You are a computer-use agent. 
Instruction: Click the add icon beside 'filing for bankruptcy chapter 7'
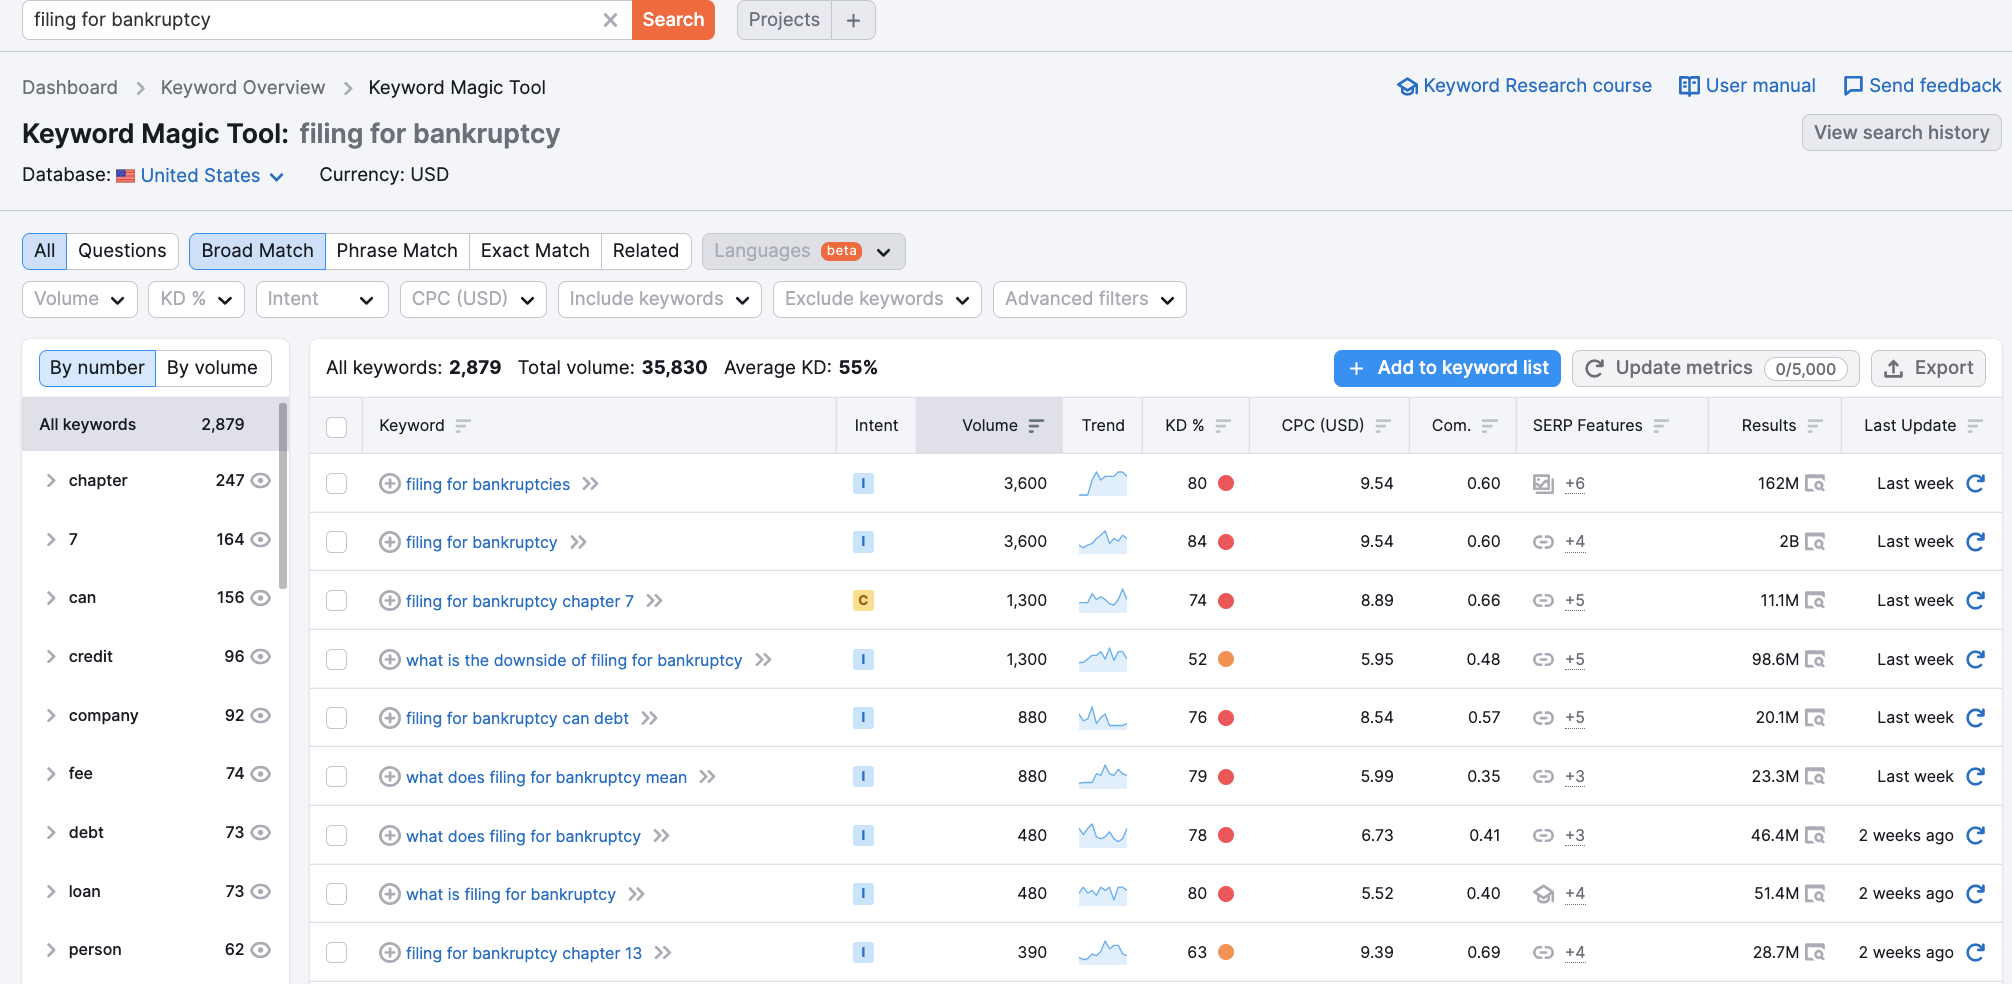point(390,601)
